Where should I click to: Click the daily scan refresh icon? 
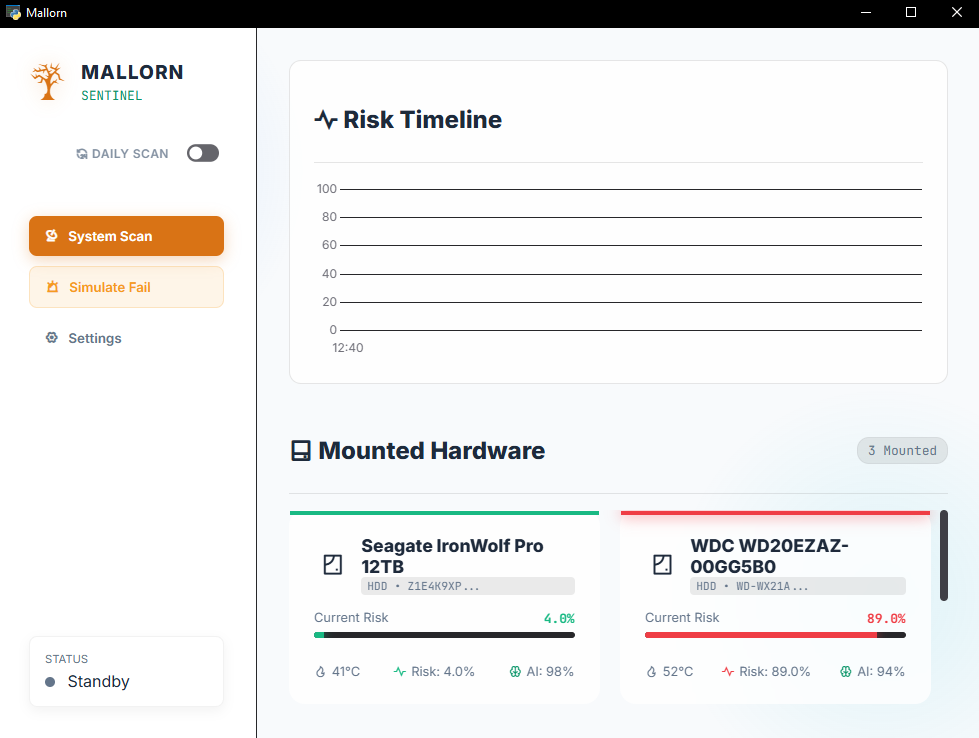click(82, 154)
